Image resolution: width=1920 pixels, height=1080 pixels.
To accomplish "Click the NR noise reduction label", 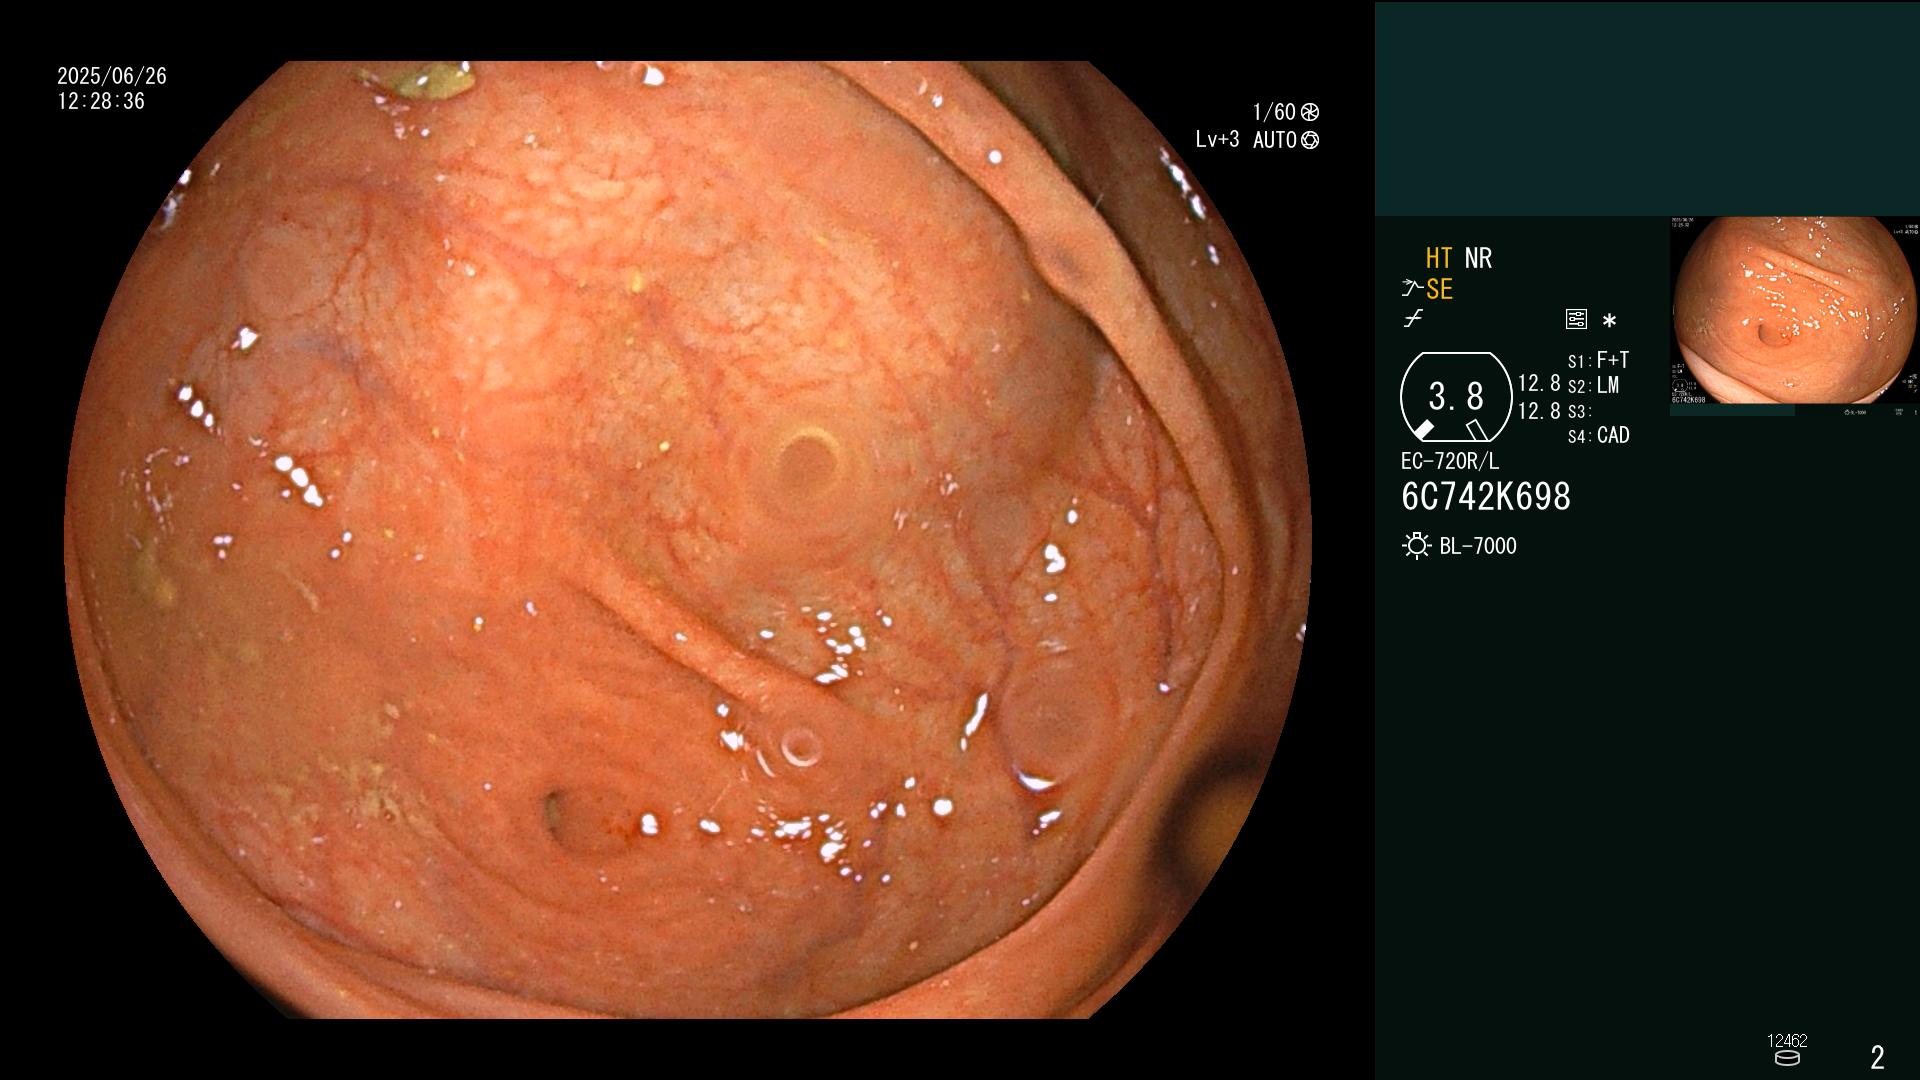I will (1478, 258).
